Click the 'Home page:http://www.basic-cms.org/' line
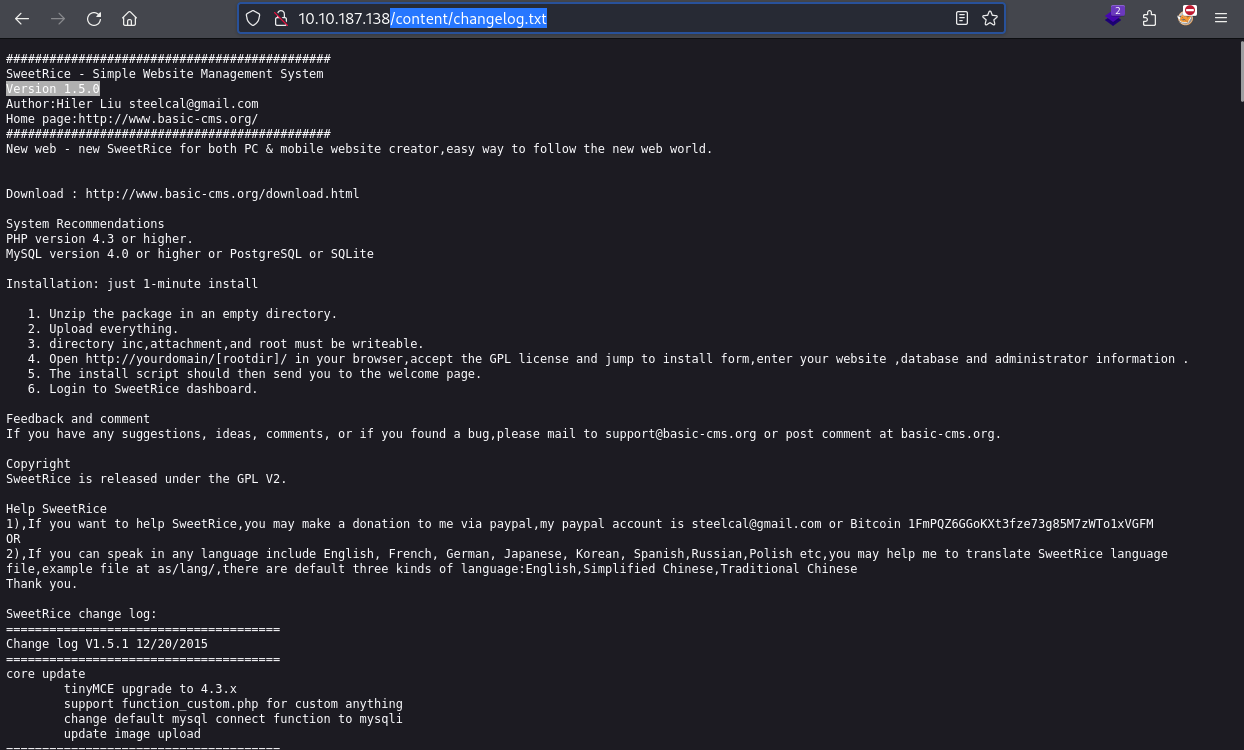The width and height of the screenshot is (1244, 750). [x=132, y=119]
